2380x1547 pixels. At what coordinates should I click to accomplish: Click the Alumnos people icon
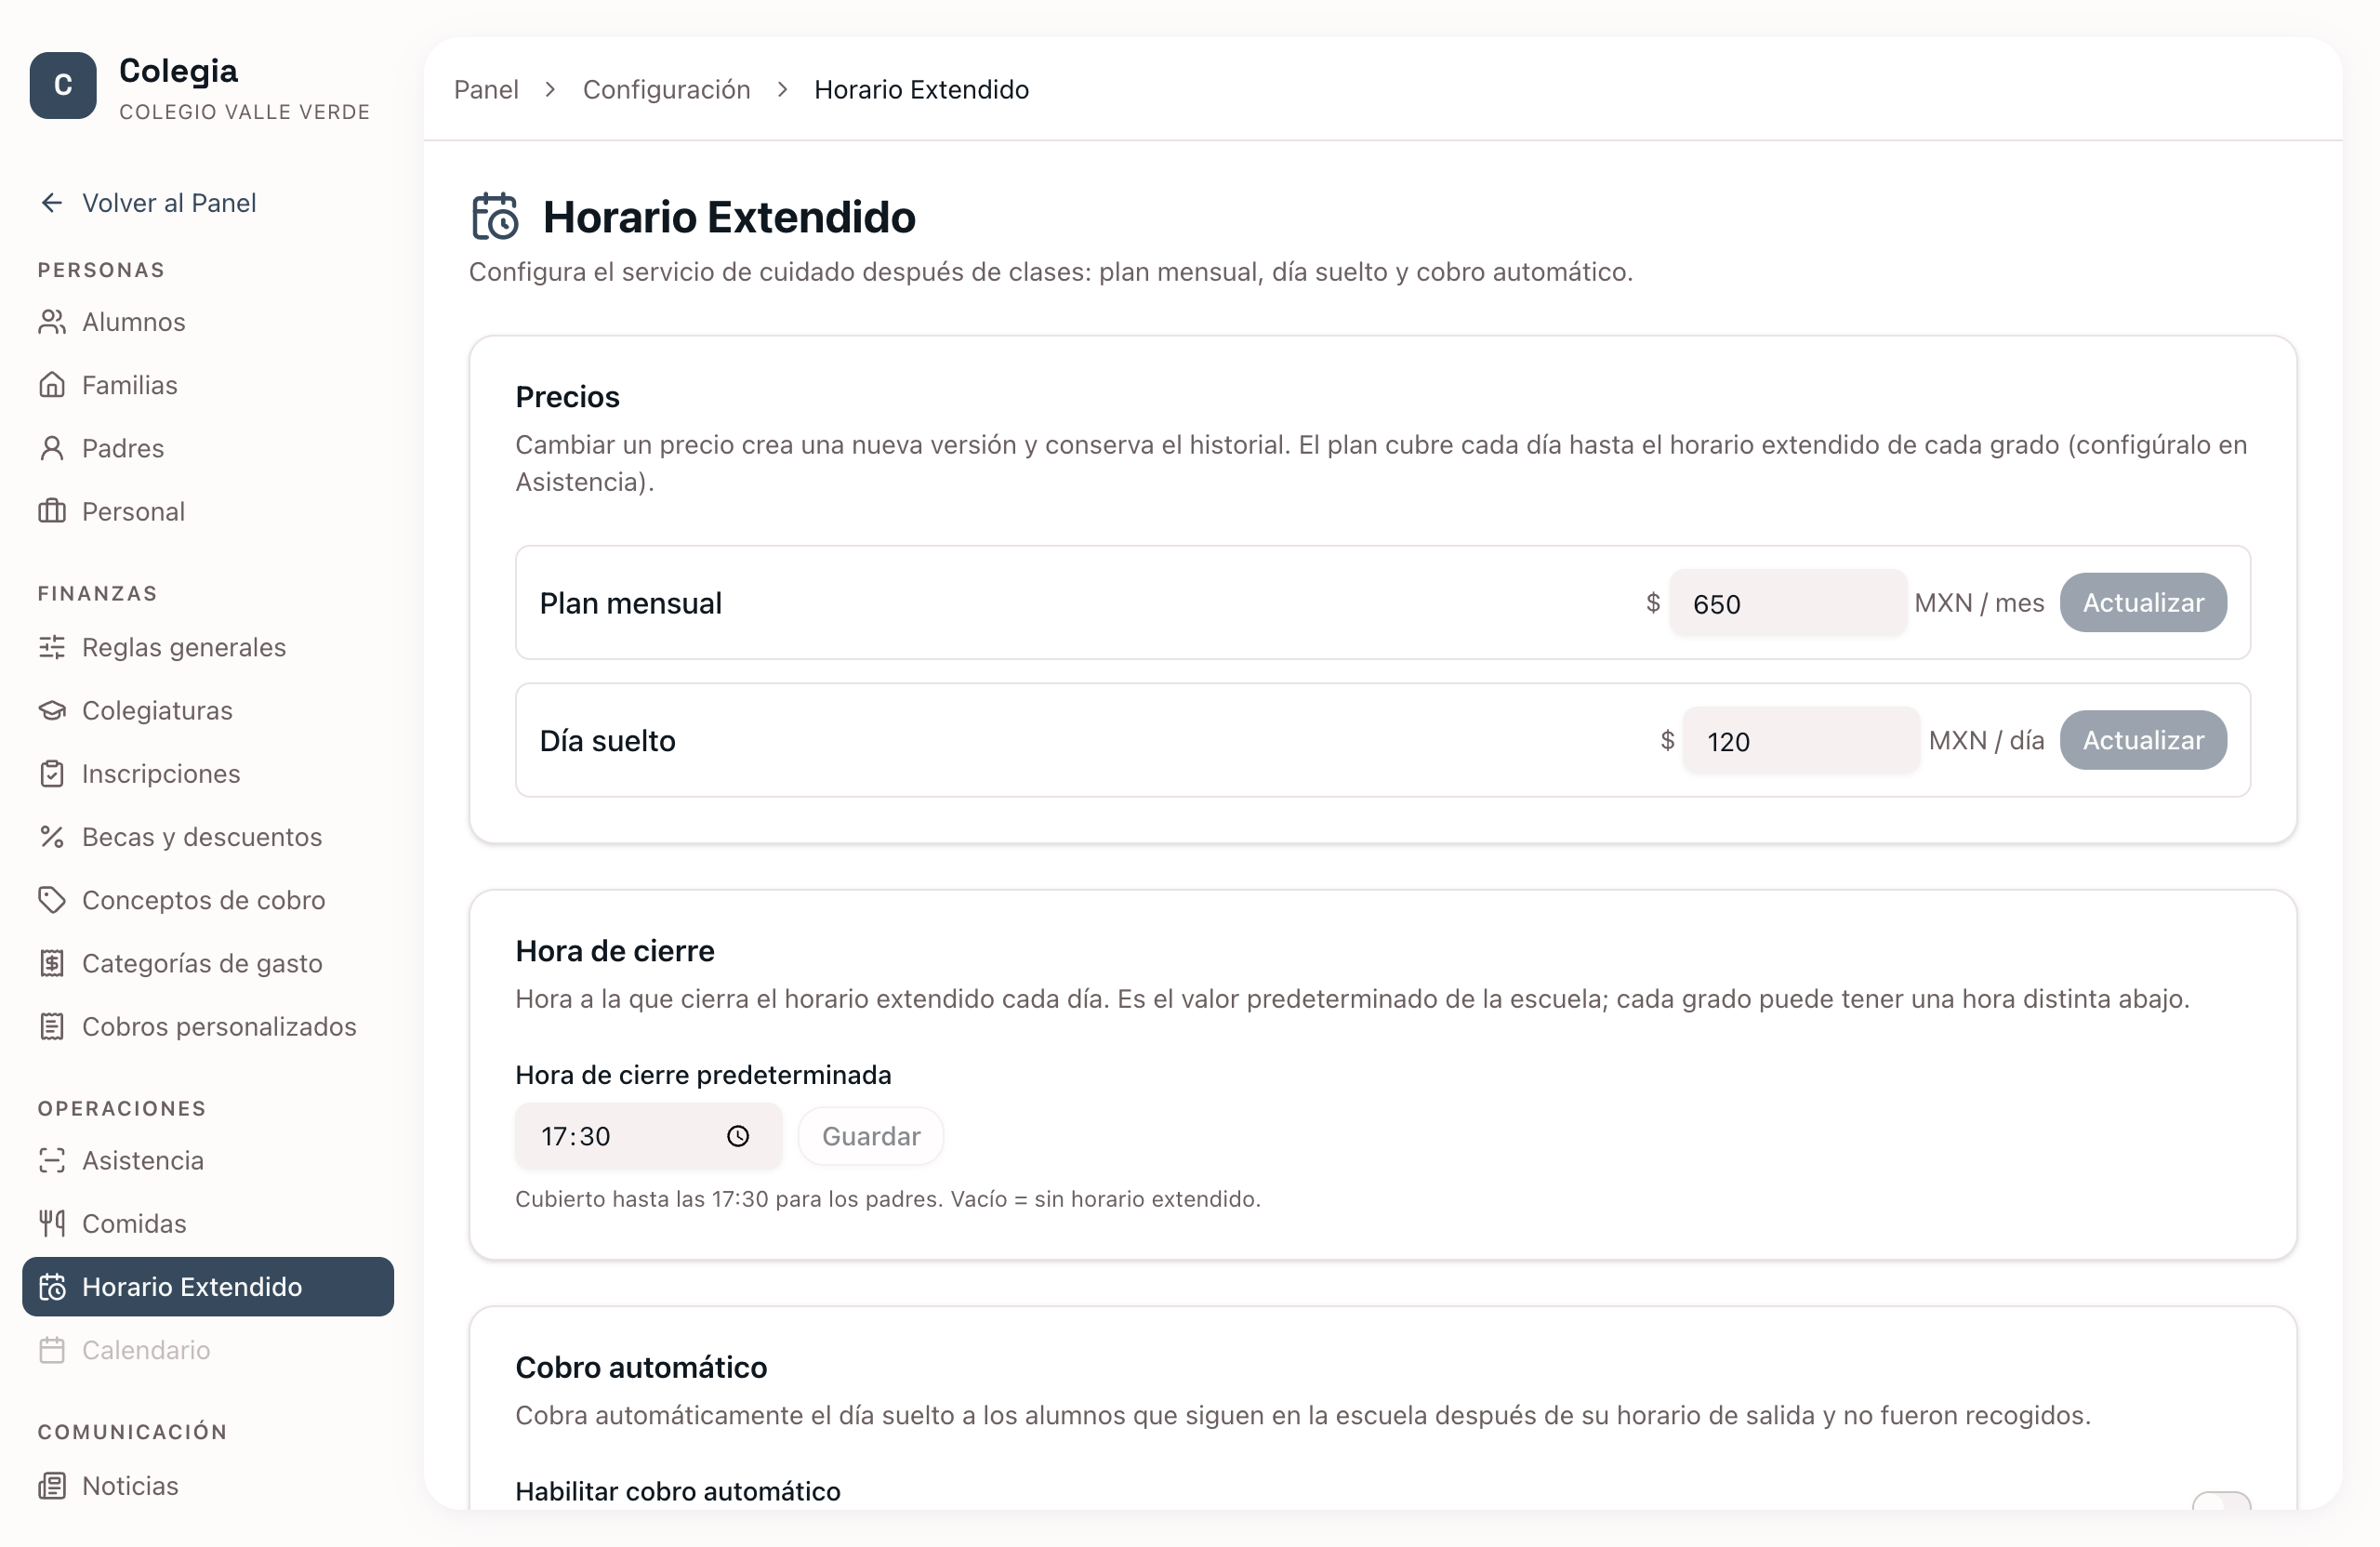point(52,322)
